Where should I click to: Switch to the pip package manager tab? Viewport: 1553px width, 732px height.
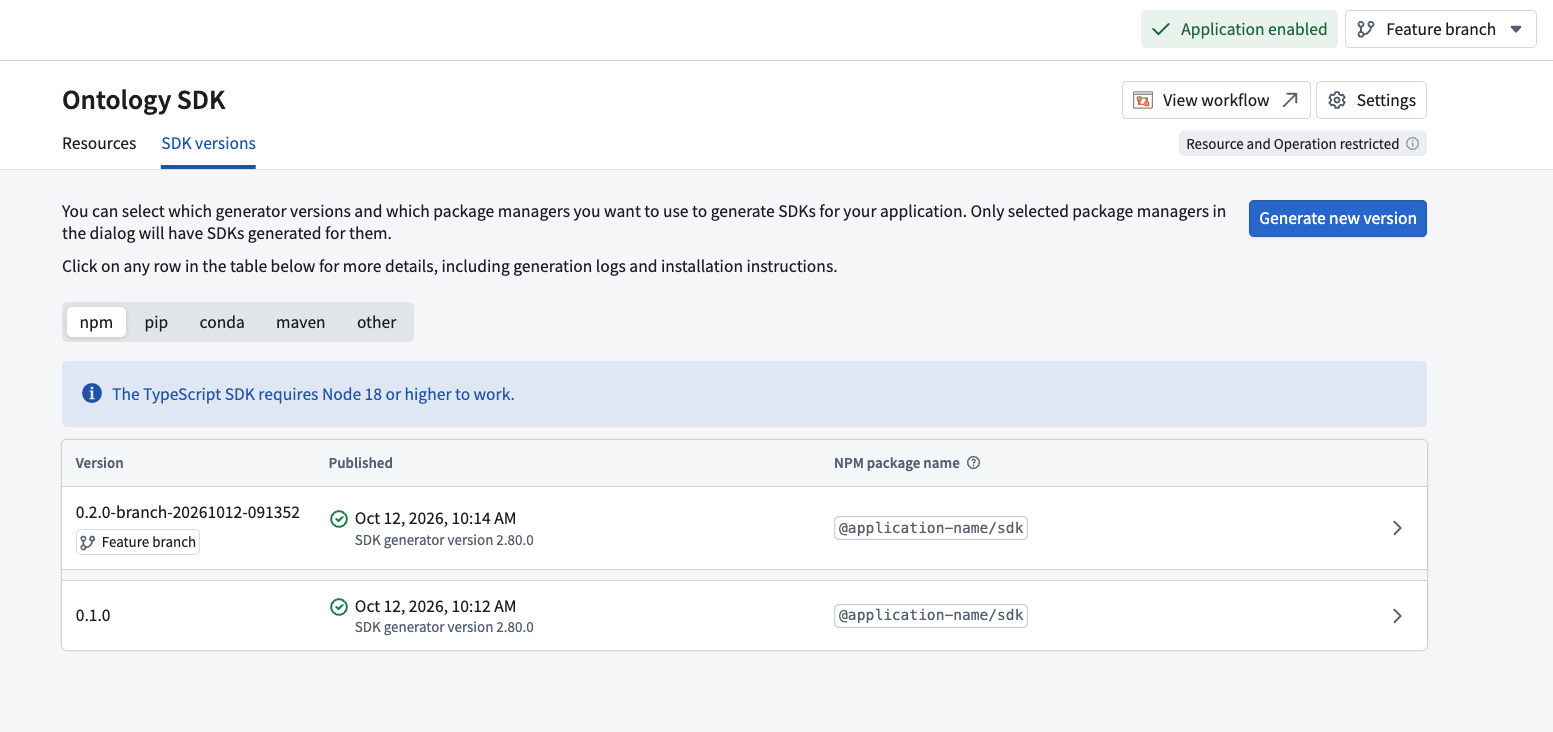point(156,322)
